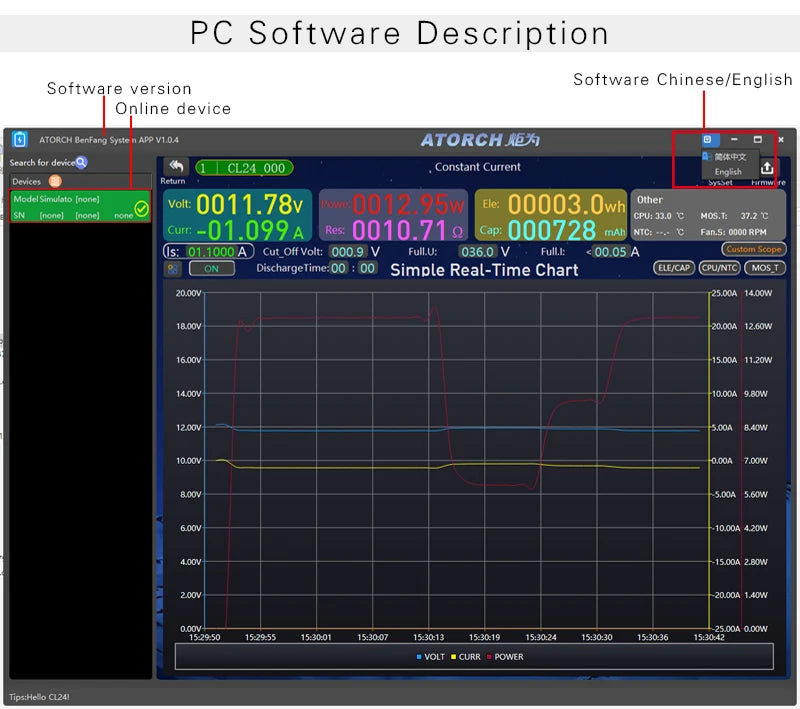
Task: Click the ATORCH battery app icon
Action: tap(19, 139)
